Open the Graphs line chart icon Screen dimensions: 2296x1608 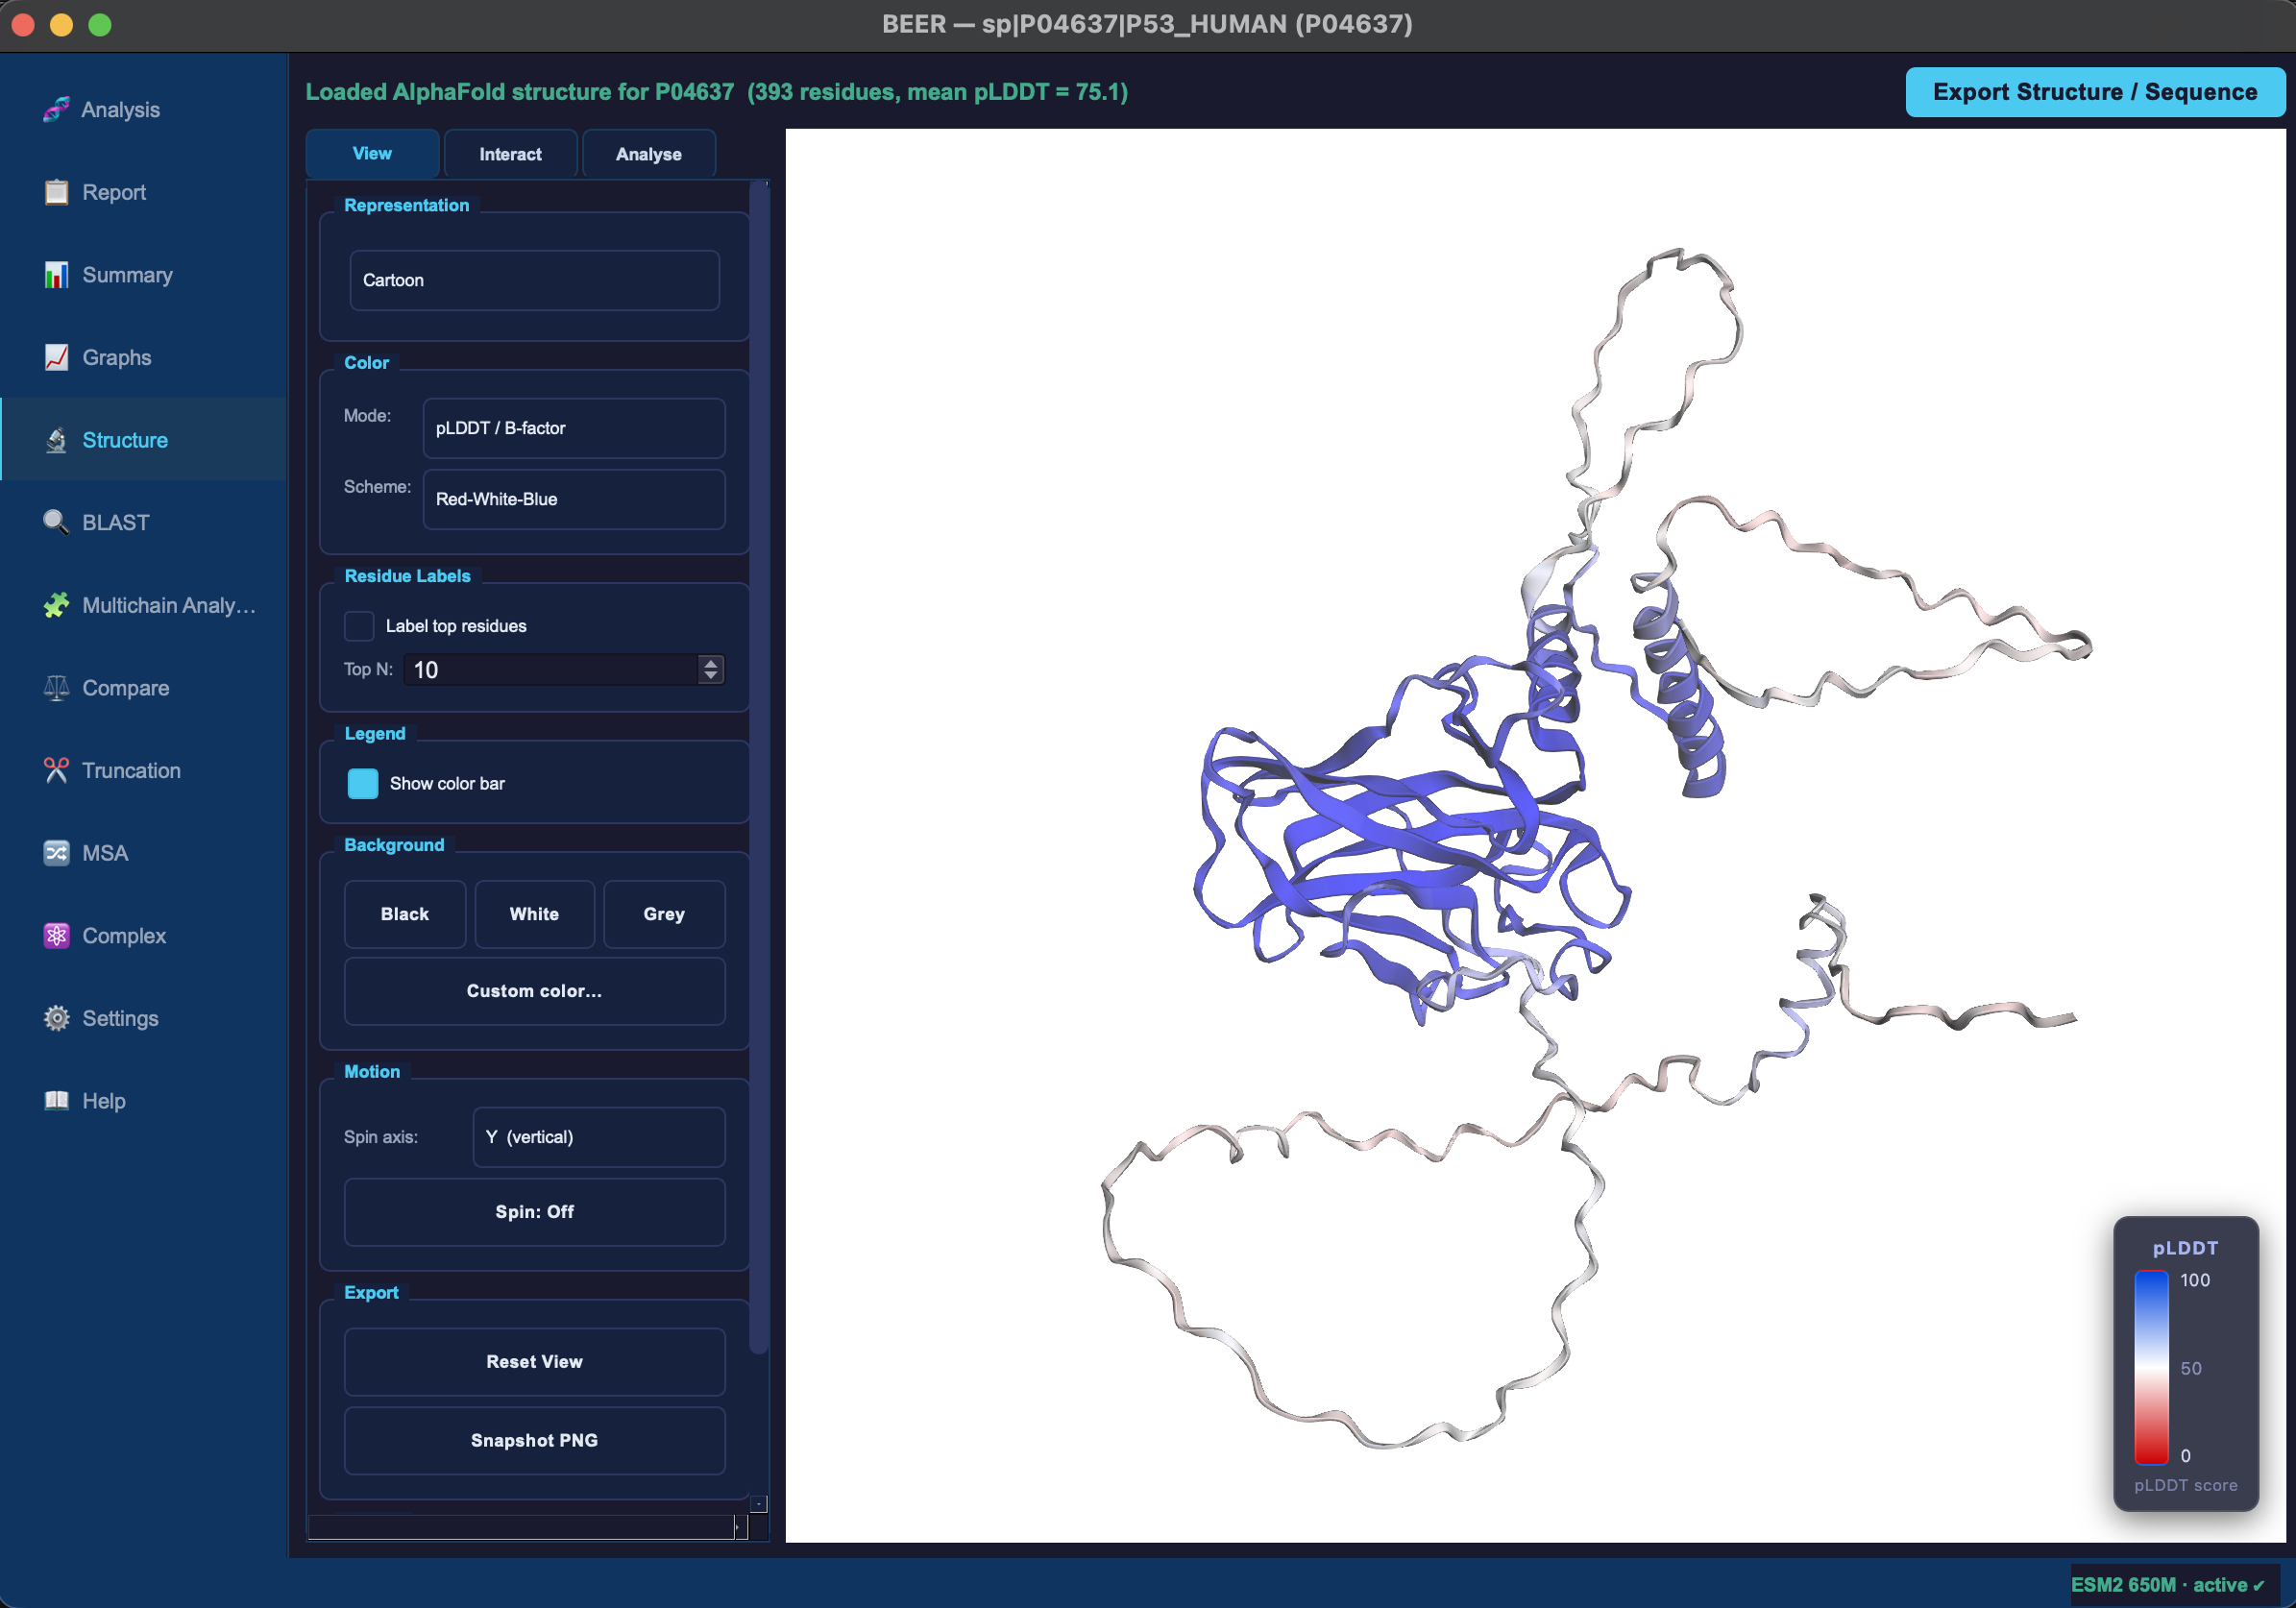coord(56,357)
